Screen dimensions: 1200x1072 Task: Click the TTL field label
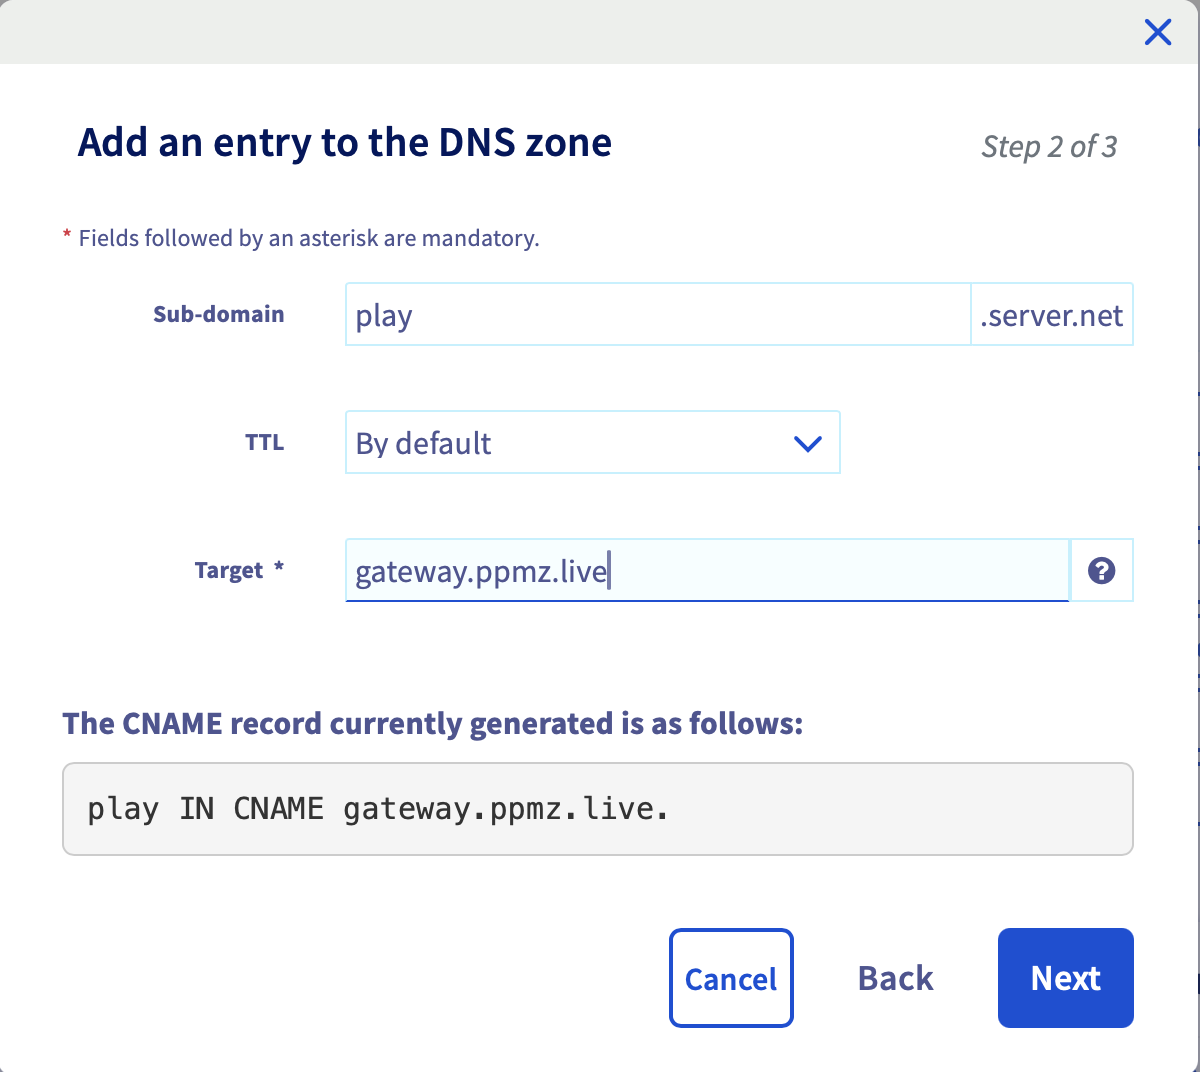[264, 442]
